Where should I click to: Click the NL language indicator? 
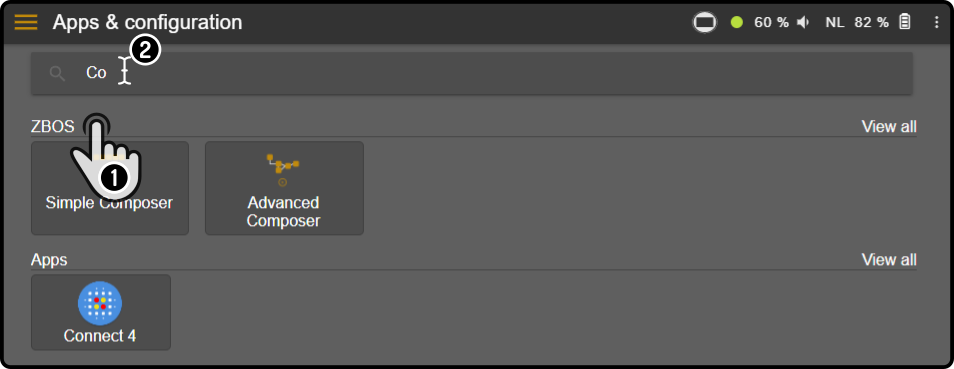point(835,23)
